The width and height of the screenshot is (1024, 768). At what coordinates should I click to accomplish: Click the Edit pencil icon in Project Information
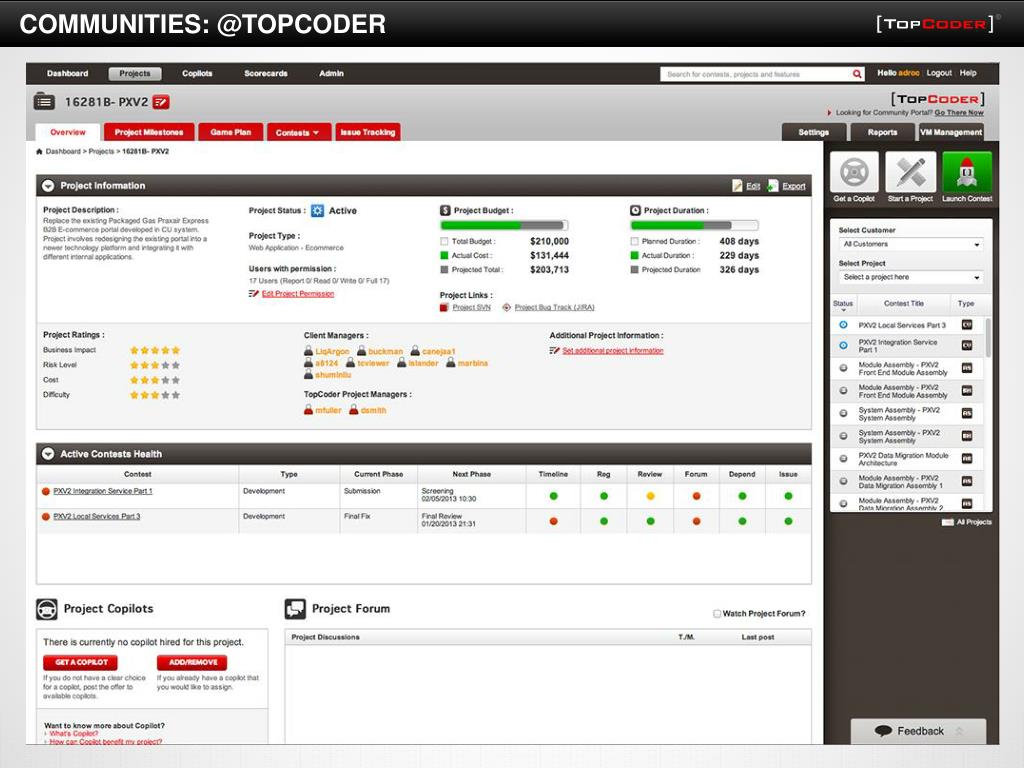[737, 186]
